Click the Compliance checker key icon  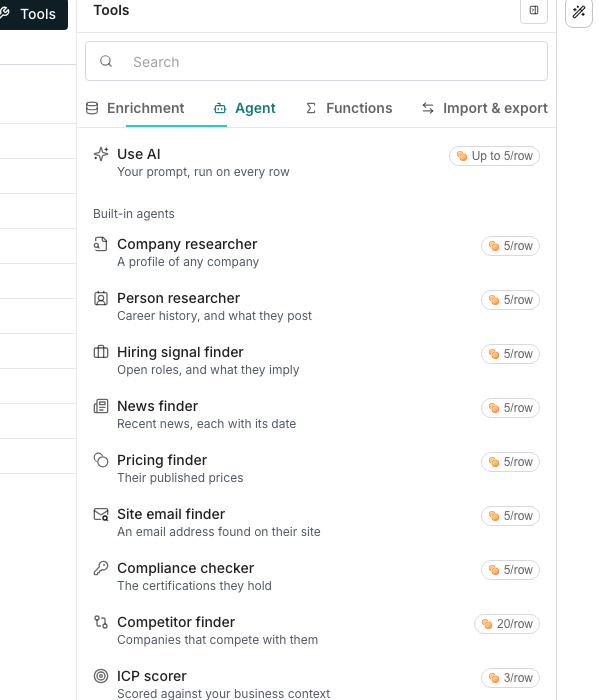101,568
